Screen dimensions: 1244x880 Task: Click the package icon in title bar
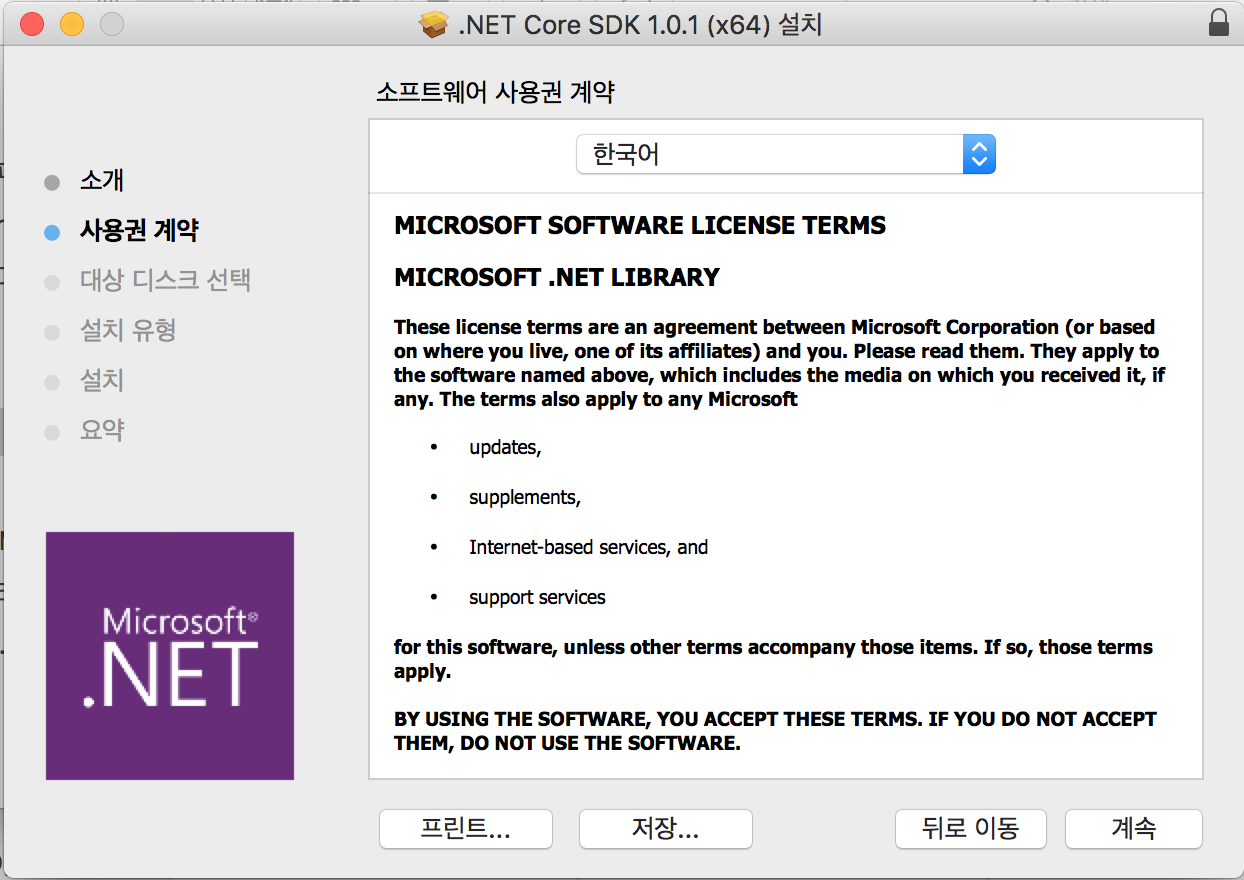coord(433,24)
